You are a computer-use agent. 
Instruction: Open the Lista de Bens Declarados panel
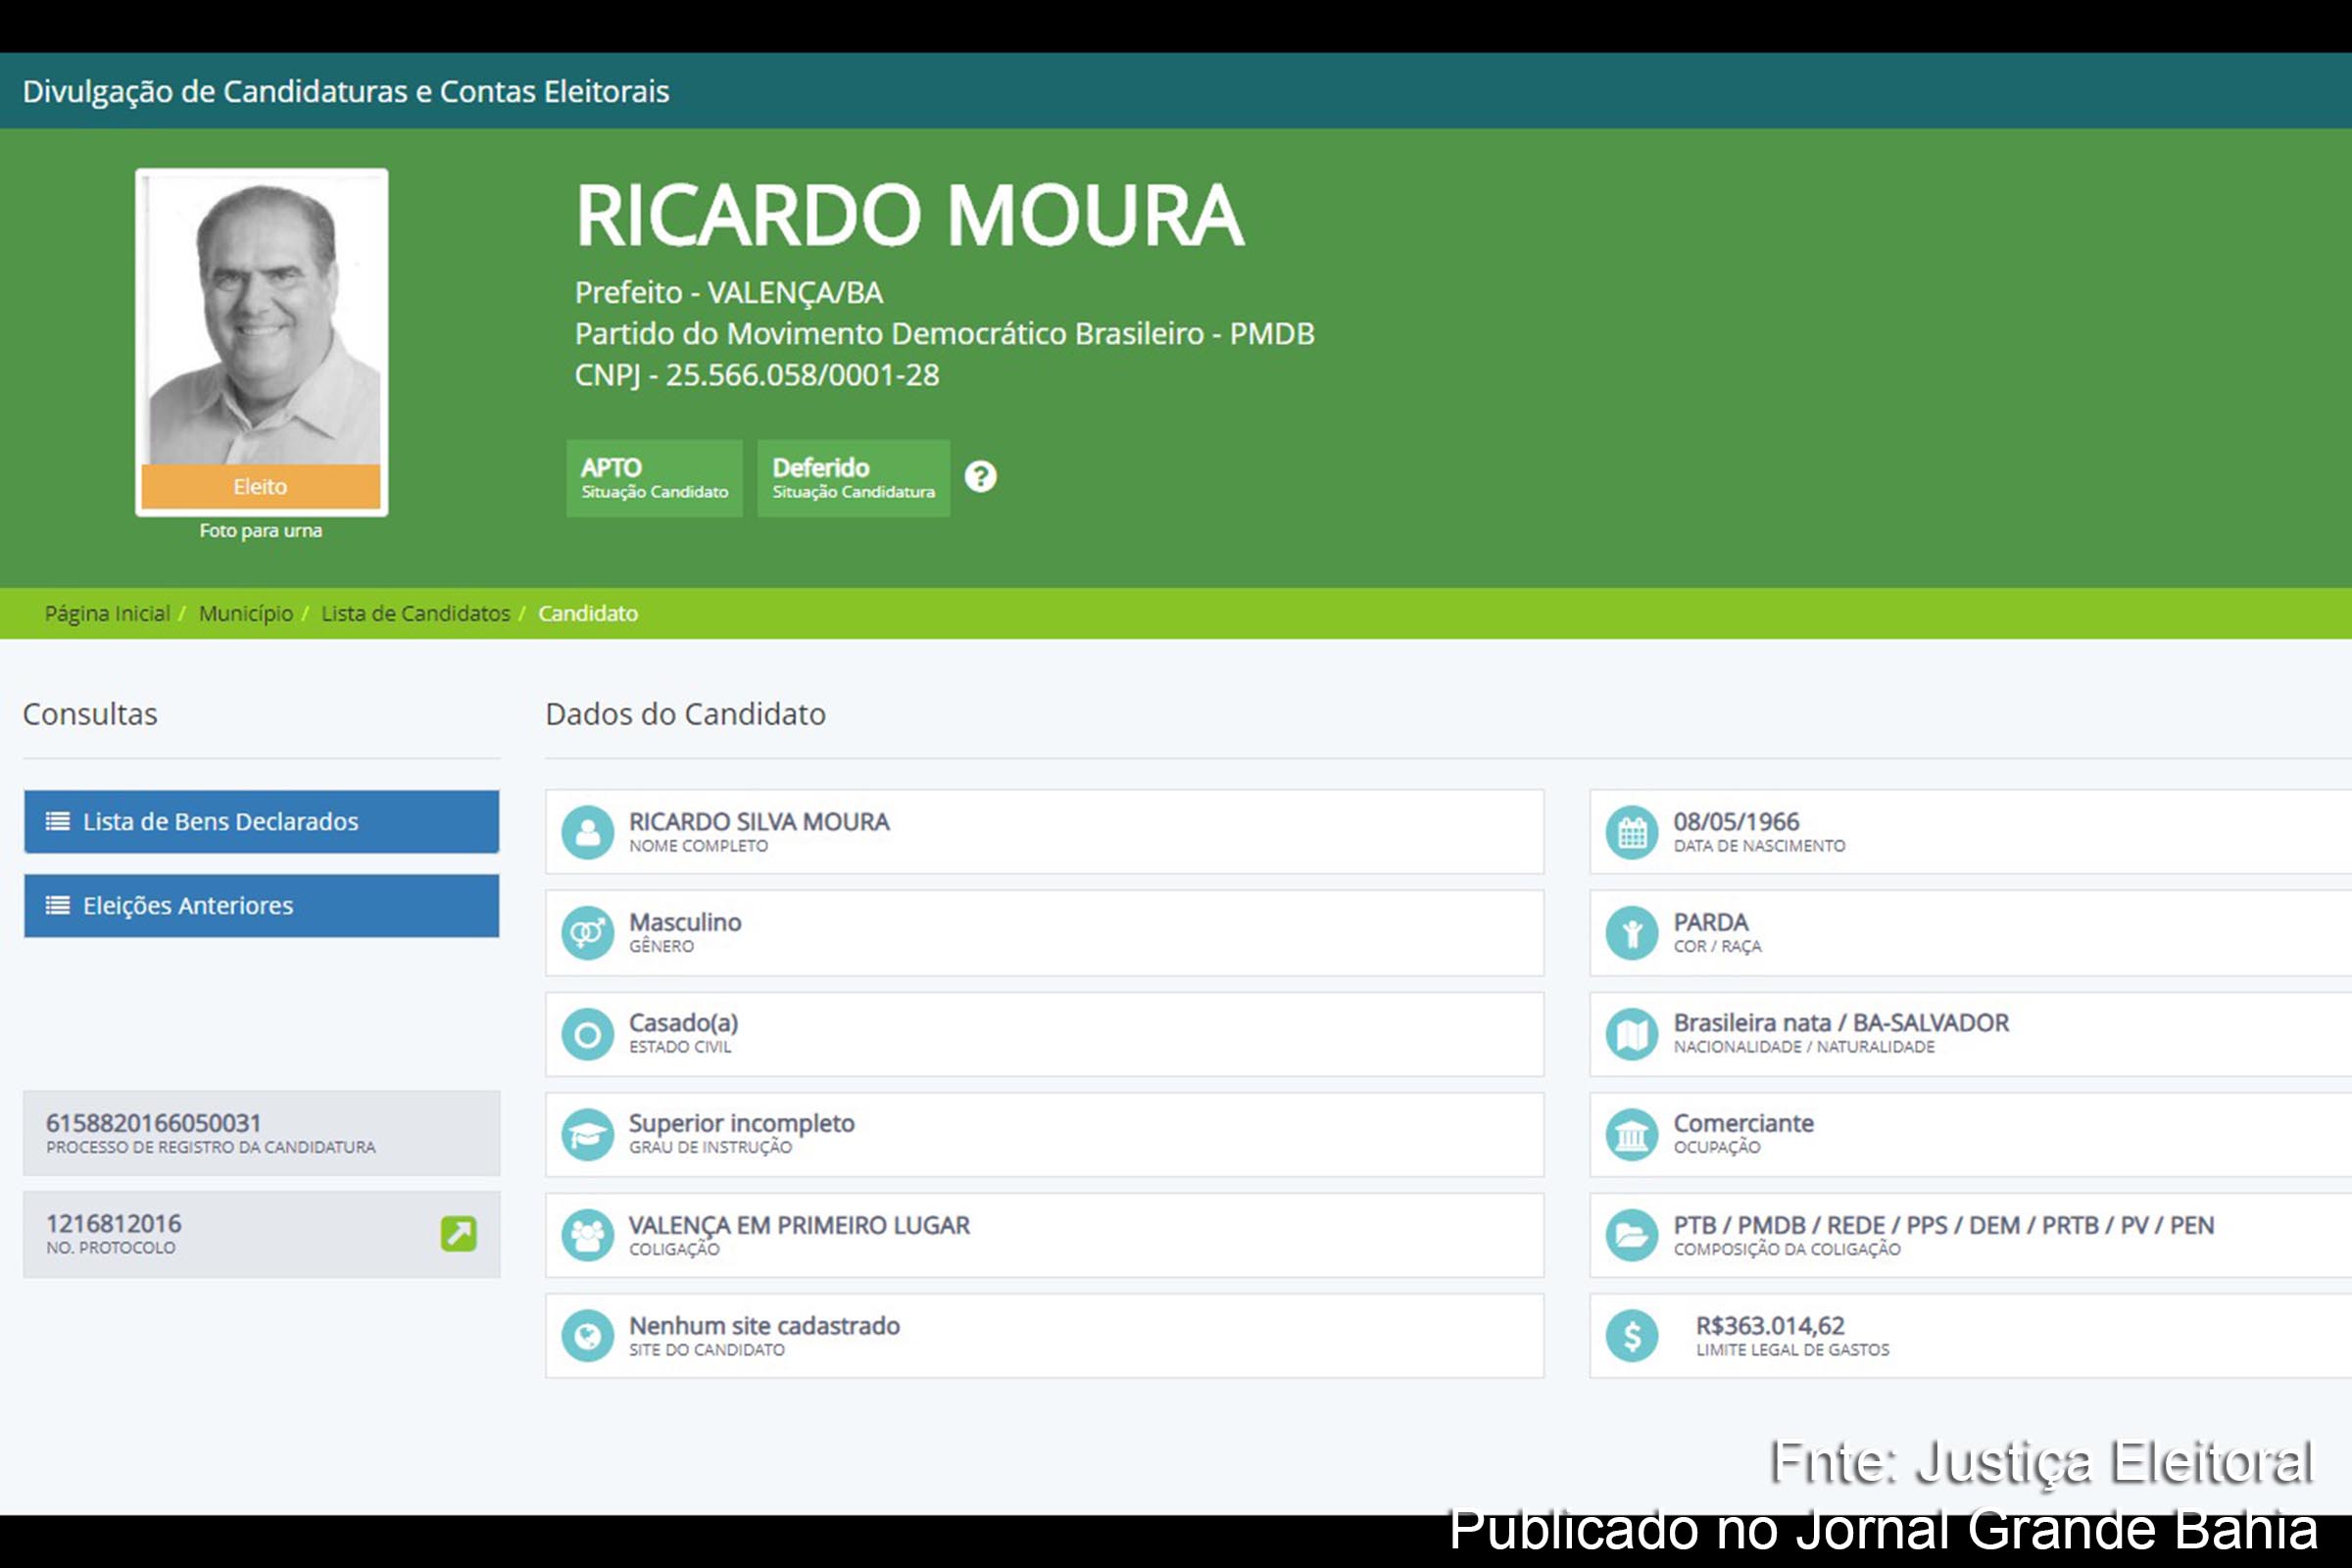point(260,821)
